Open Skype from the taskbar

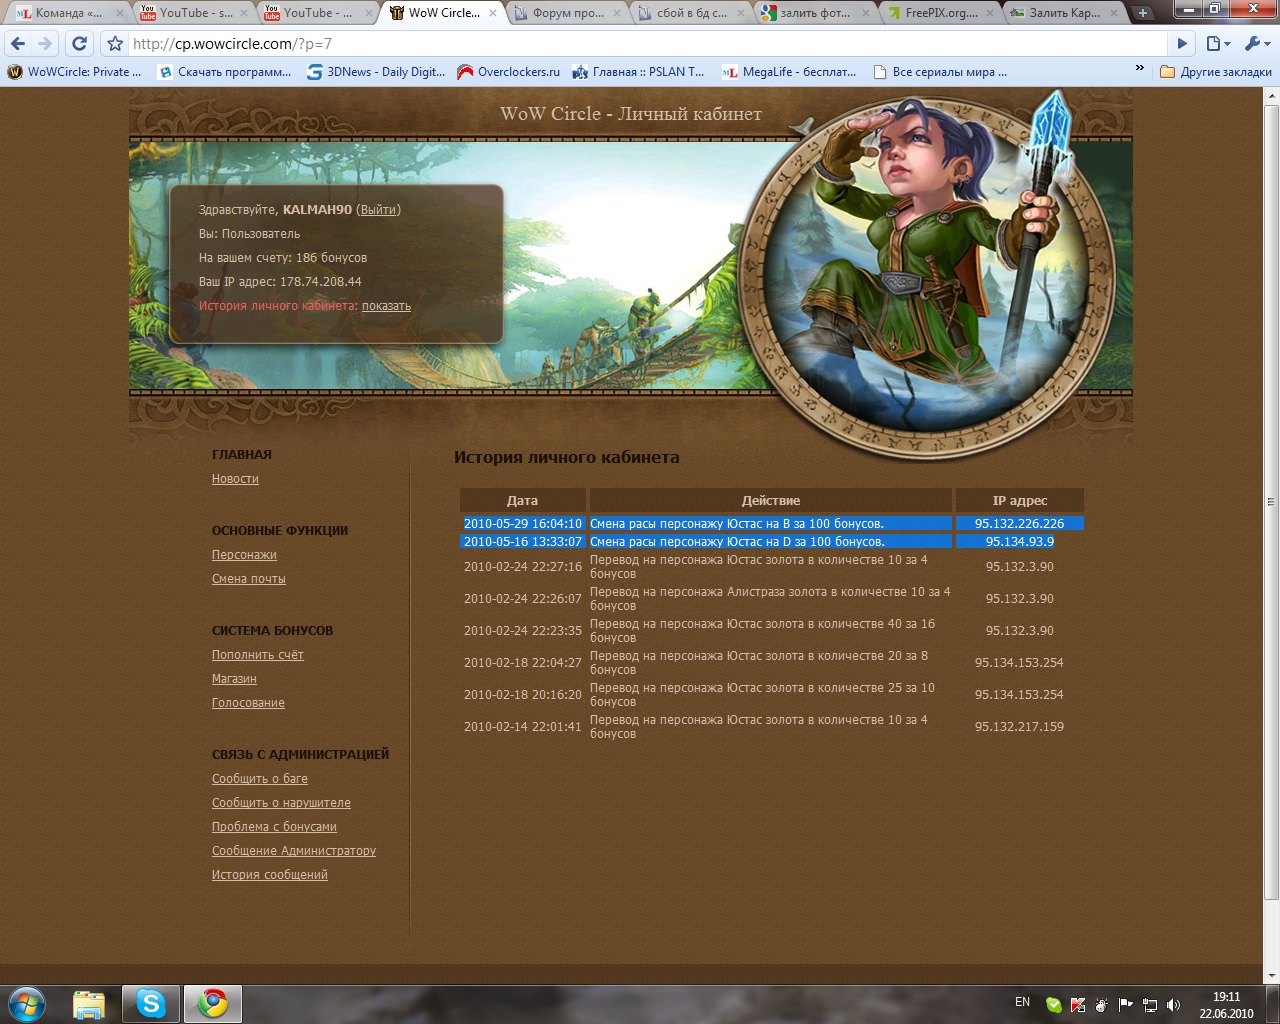point(151,1003)
